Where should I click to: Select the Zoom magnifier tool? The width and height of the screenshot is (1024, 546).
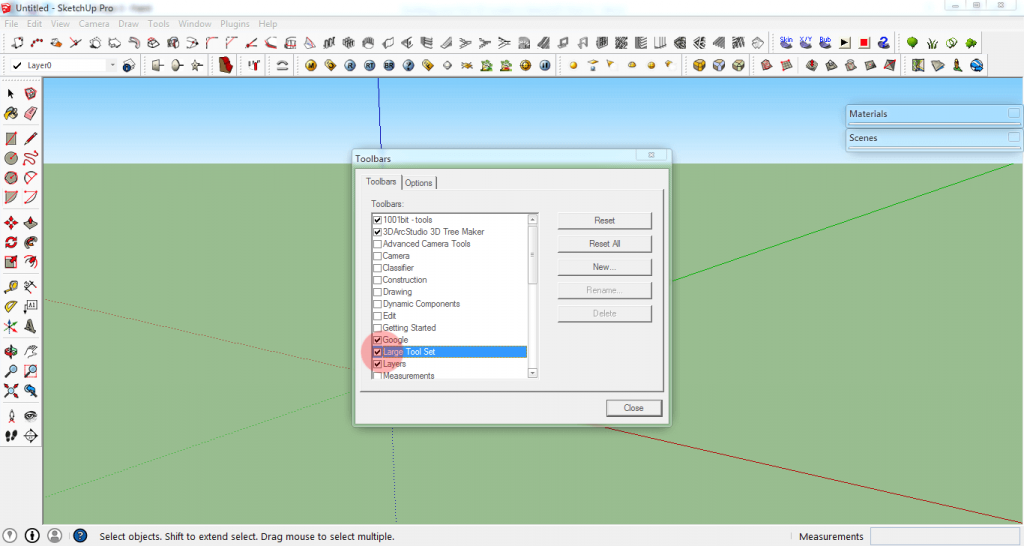(11, 371)
